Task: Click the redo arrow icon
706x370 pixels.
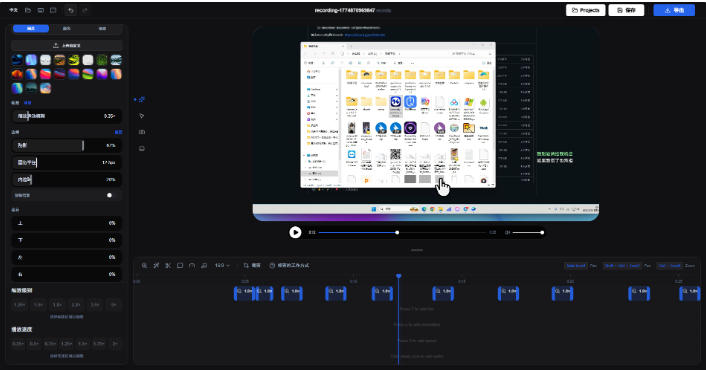Action: 85,10
